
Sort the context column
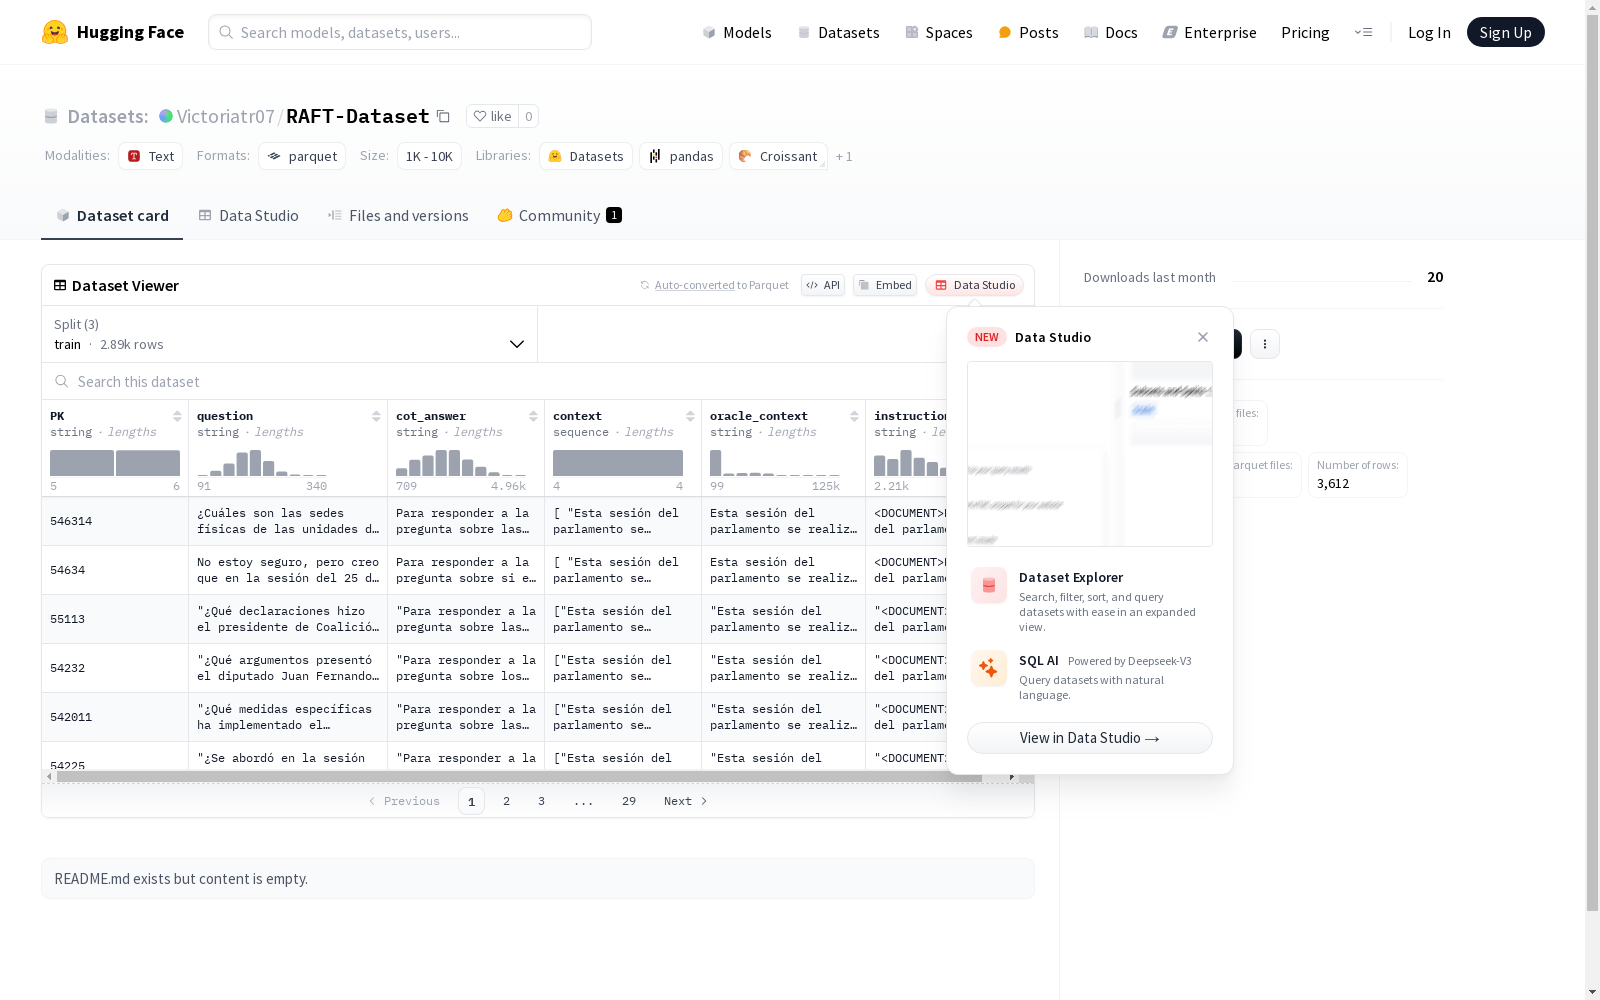pos(690,416)
